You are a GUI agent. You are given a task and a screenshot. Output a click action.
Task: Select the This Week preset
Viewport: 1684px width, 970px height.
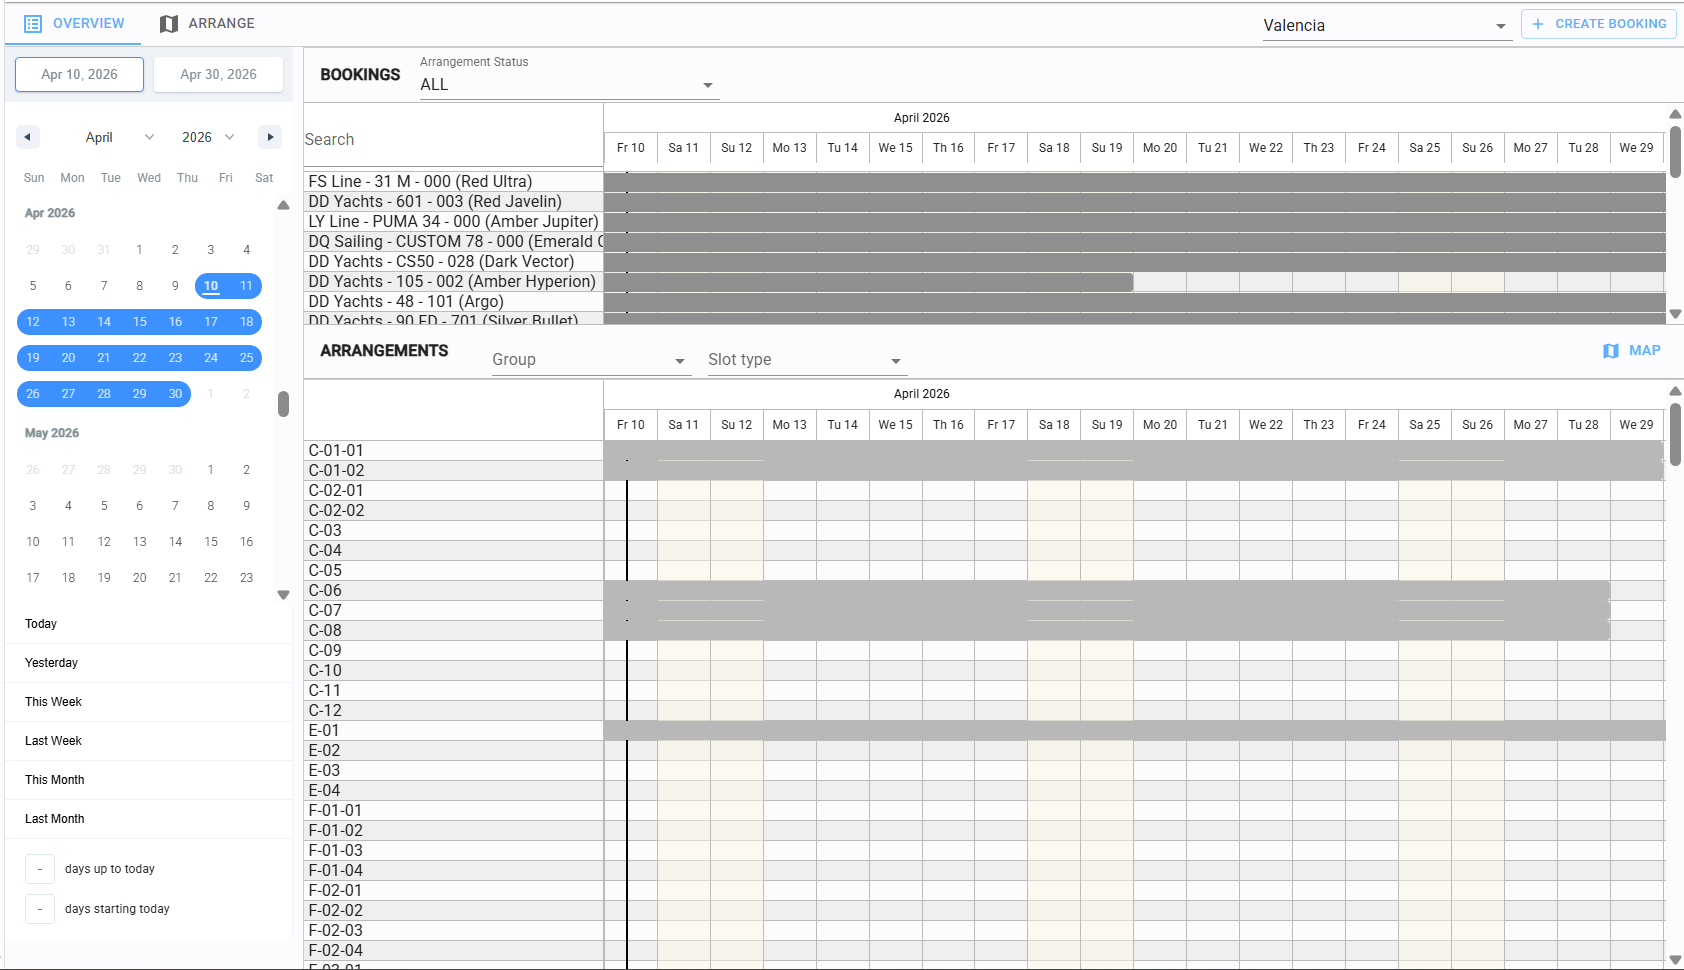point(54,702)
